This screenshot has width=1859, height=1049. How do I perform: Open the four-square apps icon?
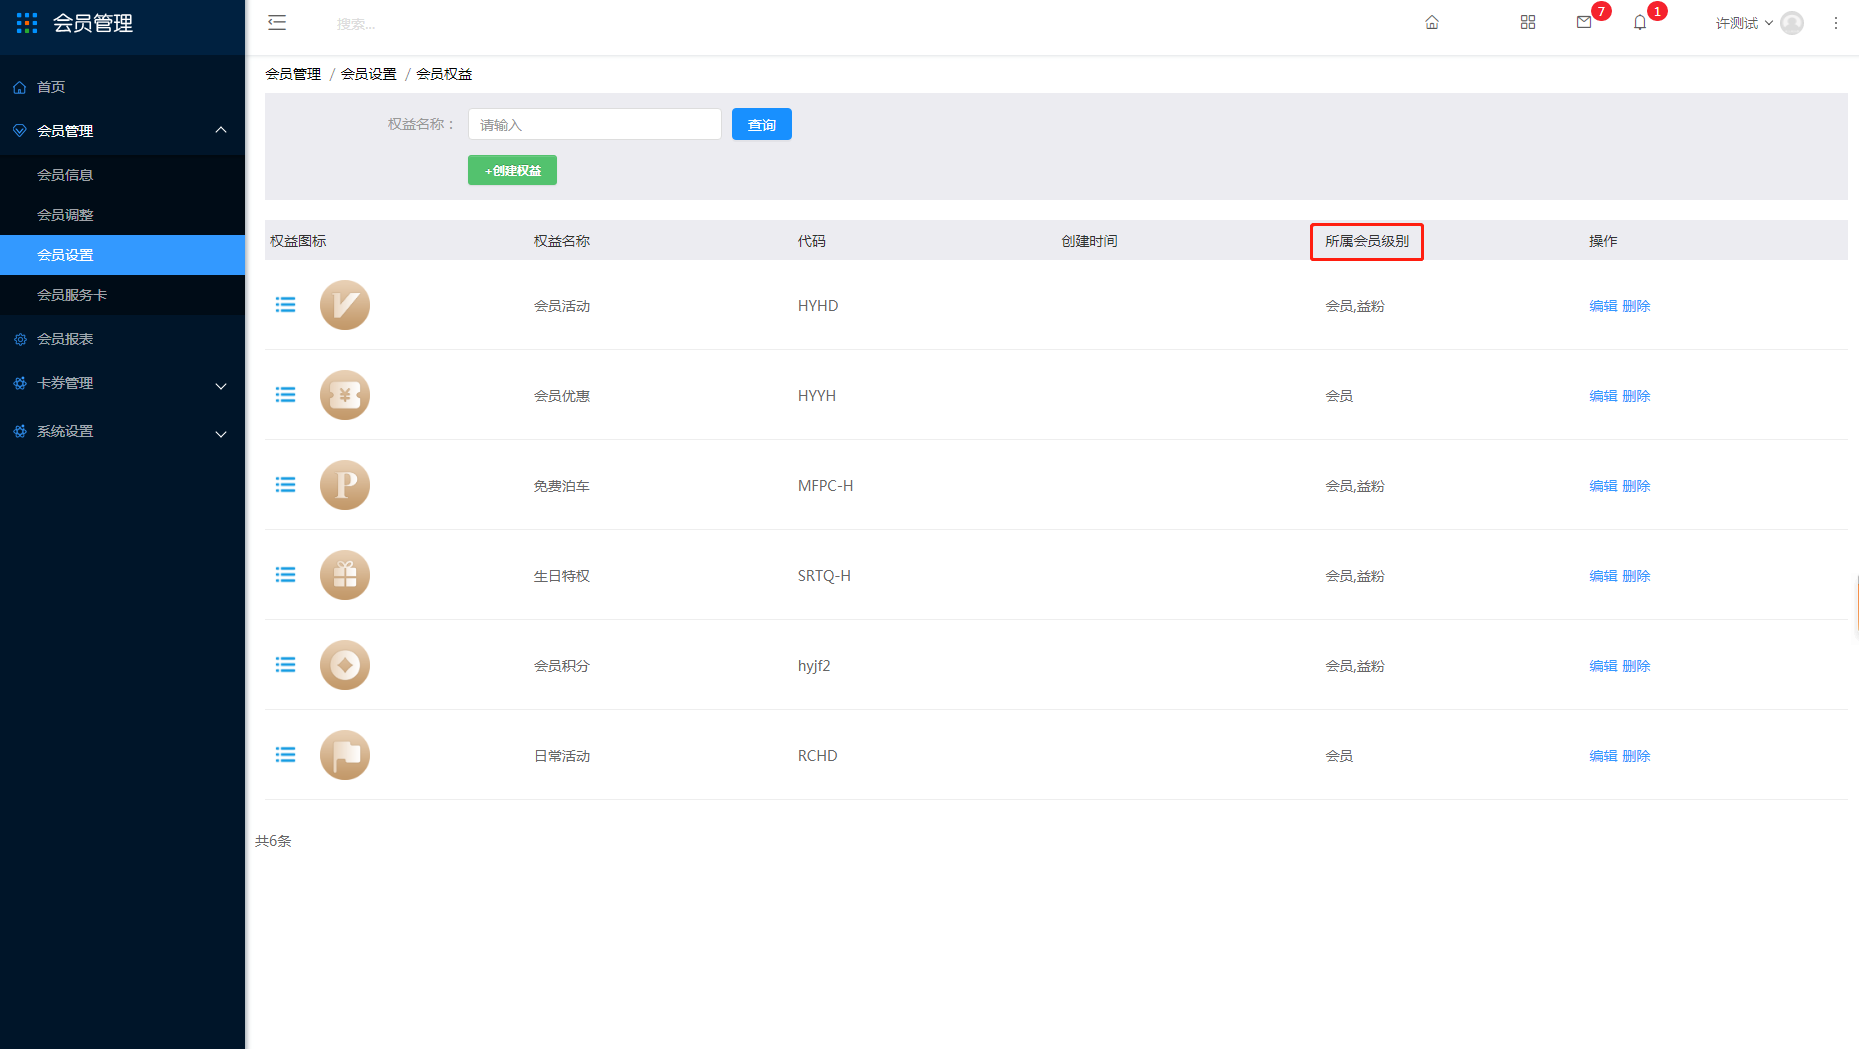[x=1528, y=22]
